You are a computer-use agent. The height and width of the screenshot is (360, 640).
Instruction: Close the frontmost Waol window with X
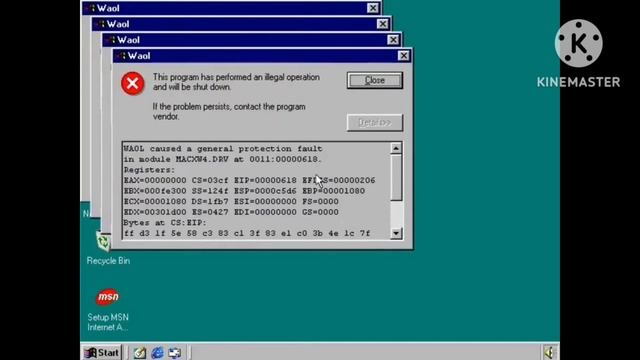403,56
